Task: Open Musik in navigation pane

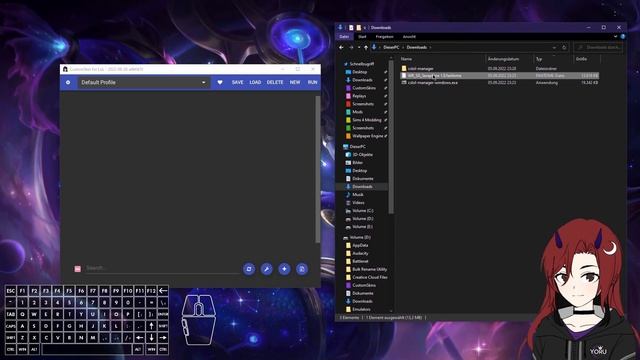Action: pyautogui.click(x=358, y=195)
